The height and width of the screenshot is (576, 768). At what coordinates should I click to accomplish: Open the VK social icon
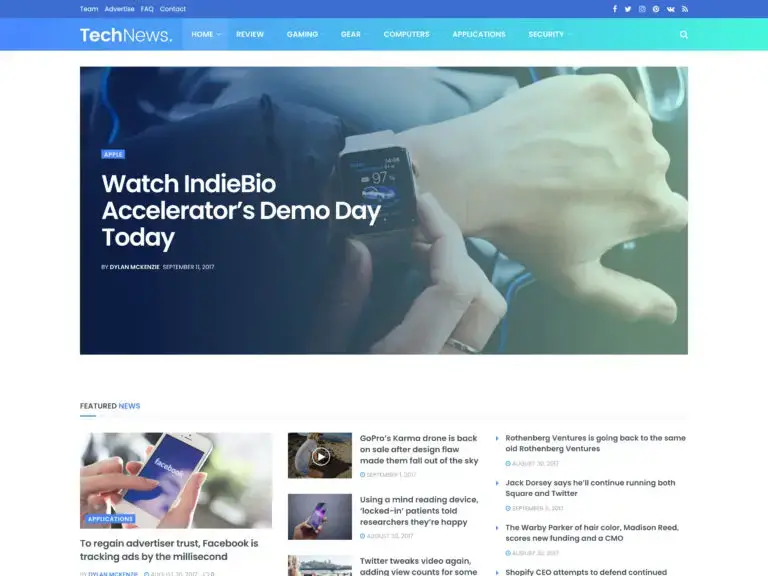[x=671, y=9]
